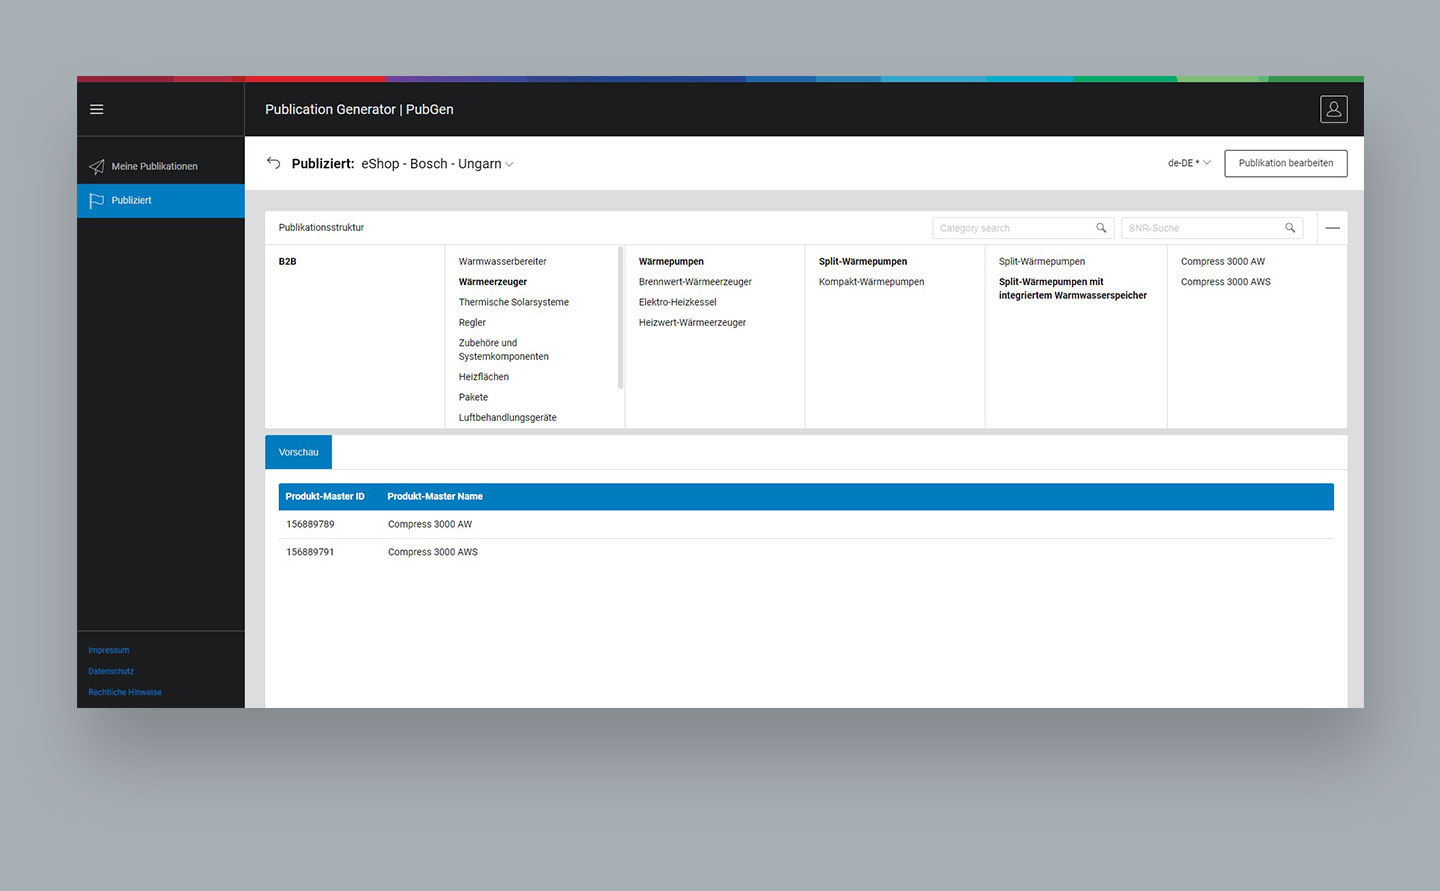The image size is (1440, 891).
Task: Click the category column scrollbar
Action: click(620, 318)
